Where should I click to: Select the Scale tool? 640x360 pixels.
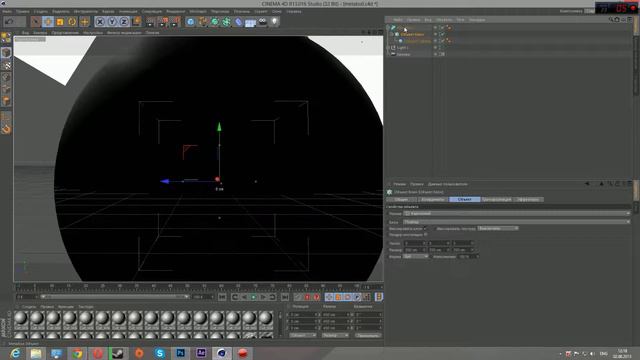click(x=60, y=21)
